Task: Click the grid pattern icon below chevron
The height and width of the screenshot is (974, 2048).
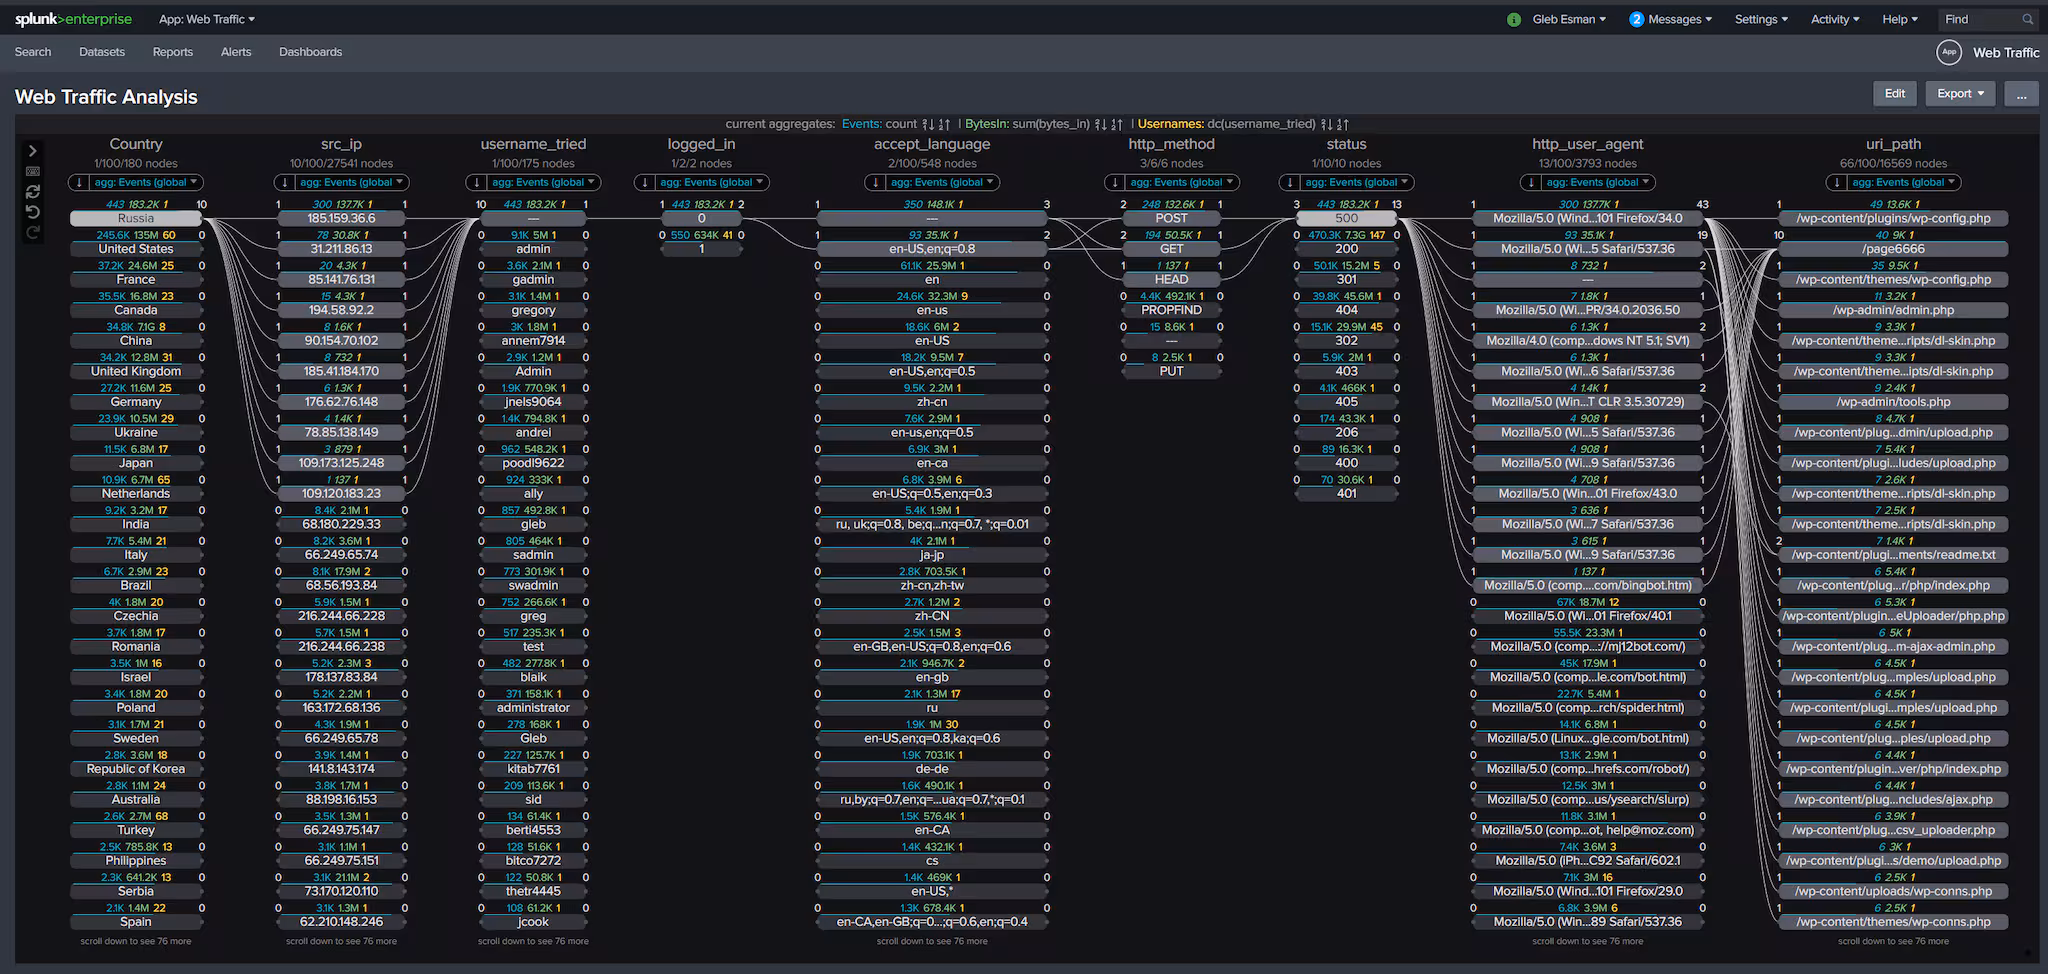Action: point(32,171)
